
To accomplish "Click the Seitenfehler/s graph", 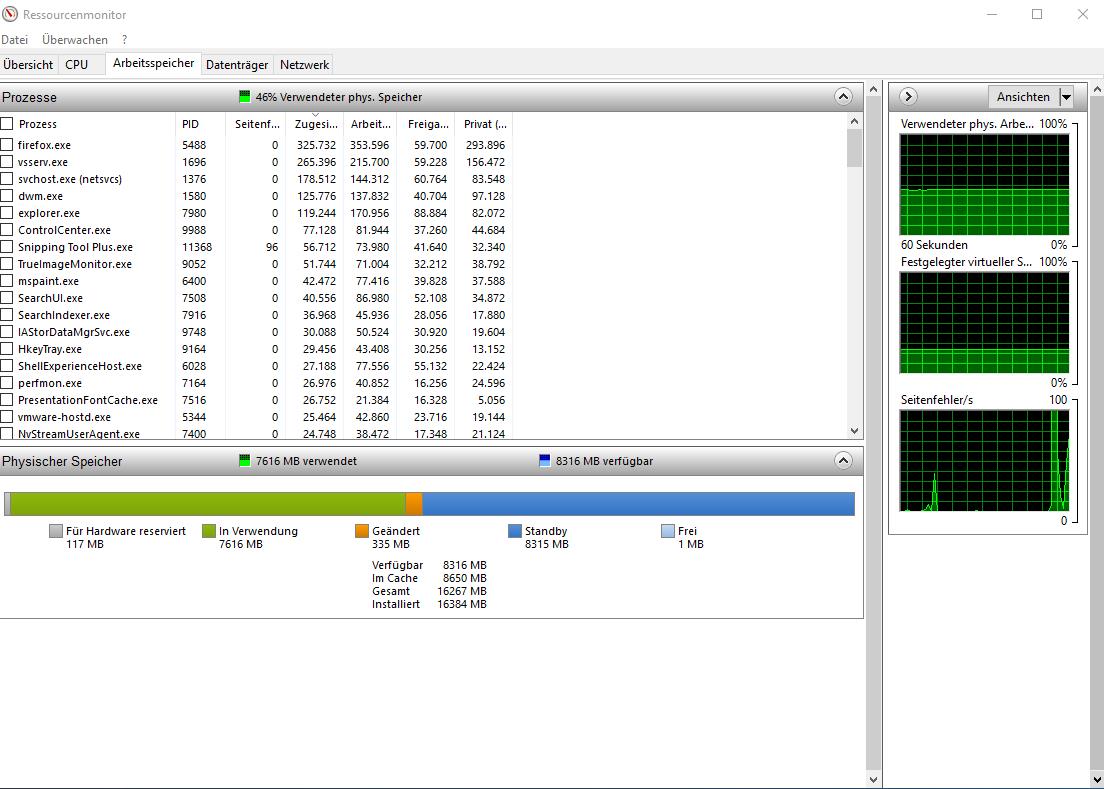I will pyautogui.click(x=984, y=460).
